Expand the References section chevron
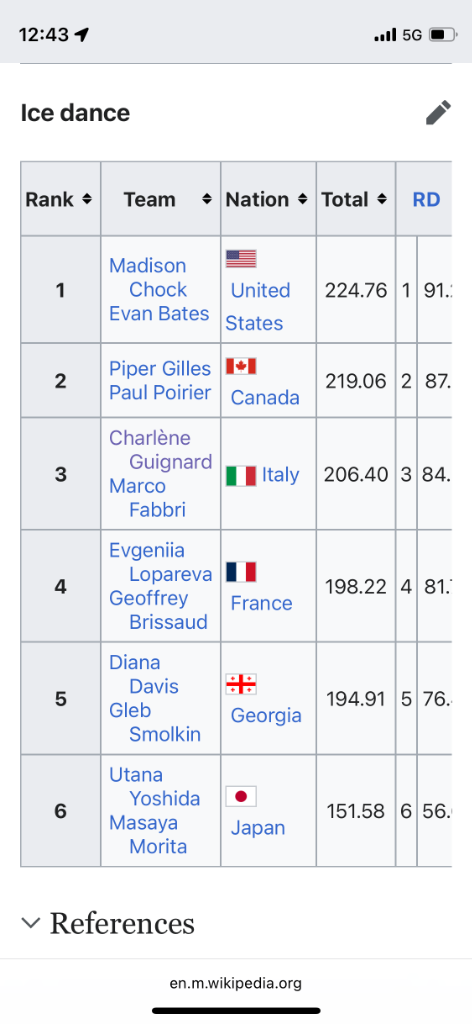 click(x=30, y=923)
